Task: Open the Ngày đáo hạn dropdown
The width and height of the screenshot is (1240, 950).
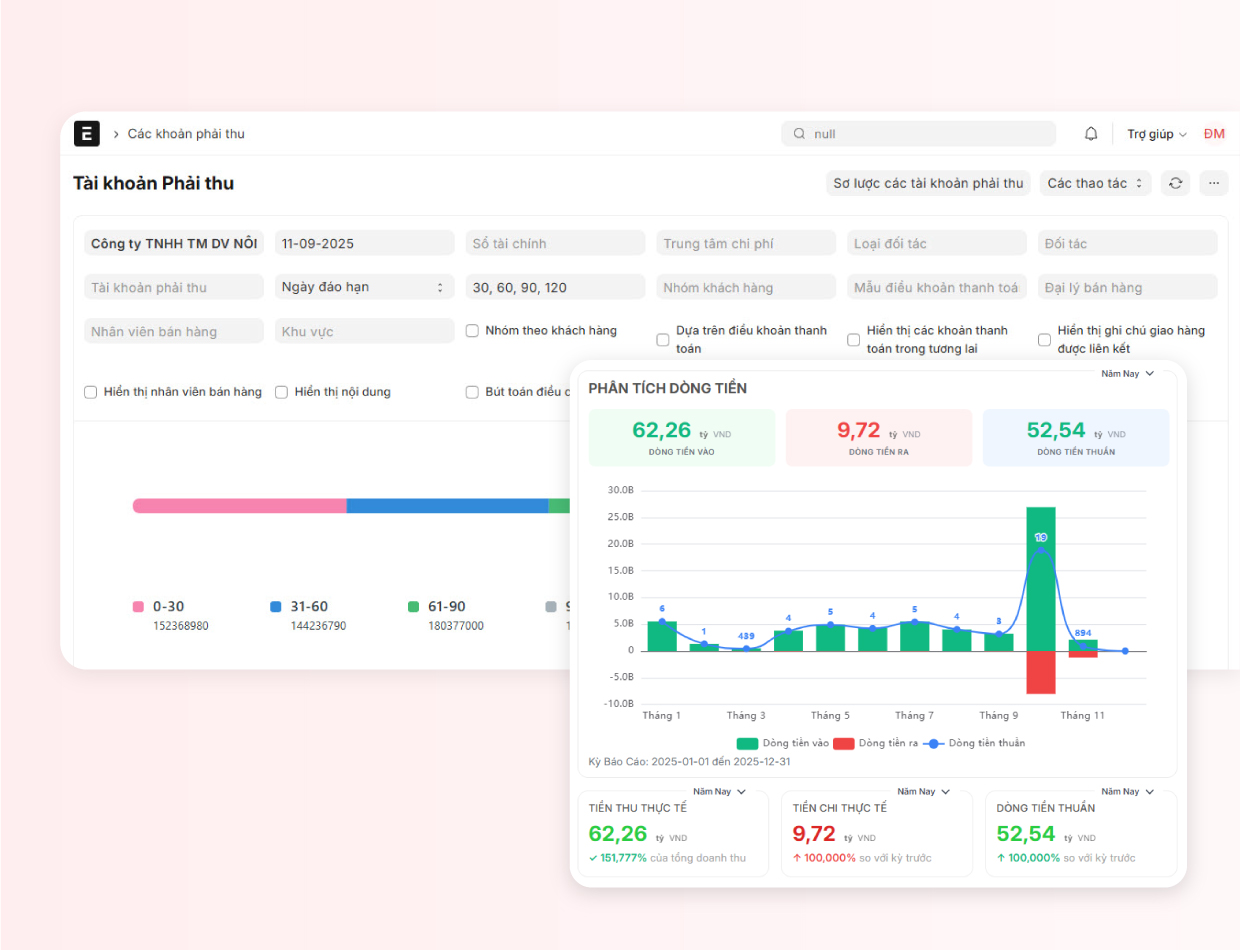Action: tap(360, 287)
